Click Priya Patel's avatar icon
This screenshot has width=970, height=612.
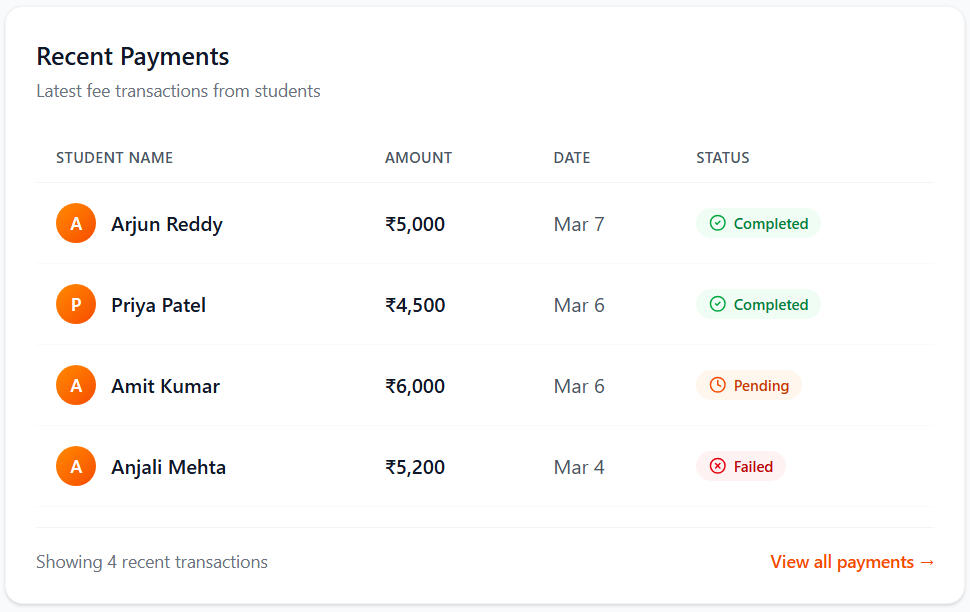76,304
